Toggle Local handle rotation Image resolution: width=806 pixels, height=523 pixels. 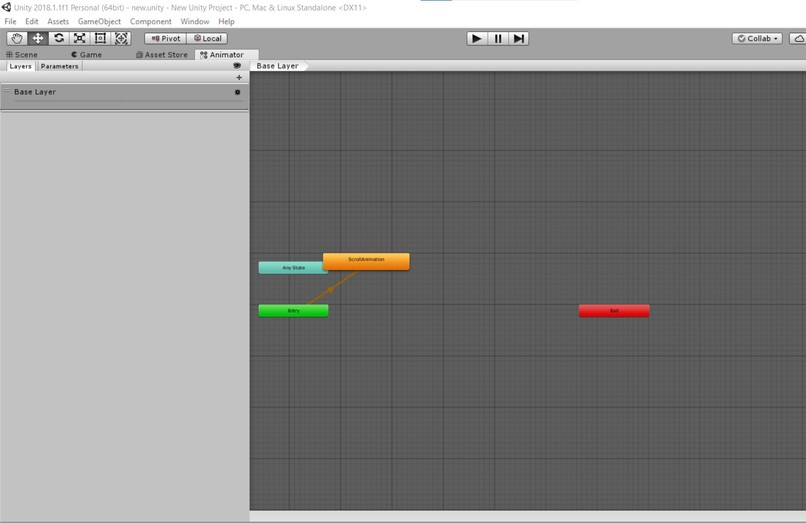207,39
